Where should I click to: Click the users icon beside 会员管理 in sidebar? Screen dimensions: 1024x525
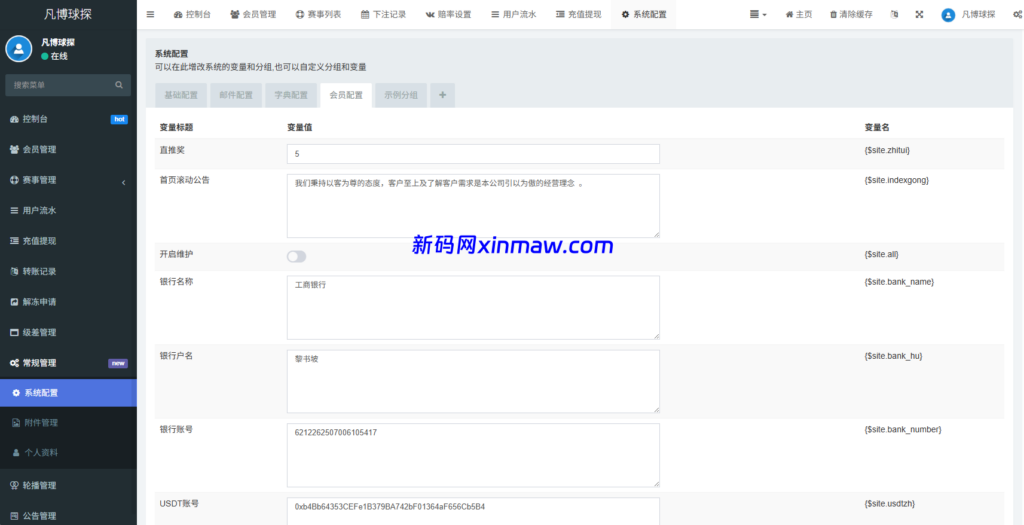(14, 150)
